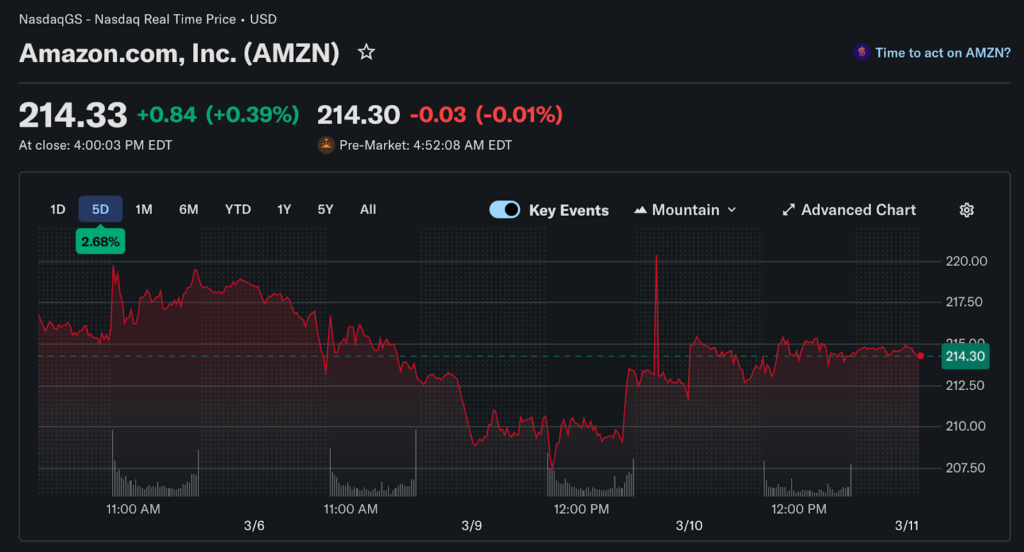Viewport: 1024px width, 552px height.
Task: Open the Advanced Chart view
Action: point(858,210)
